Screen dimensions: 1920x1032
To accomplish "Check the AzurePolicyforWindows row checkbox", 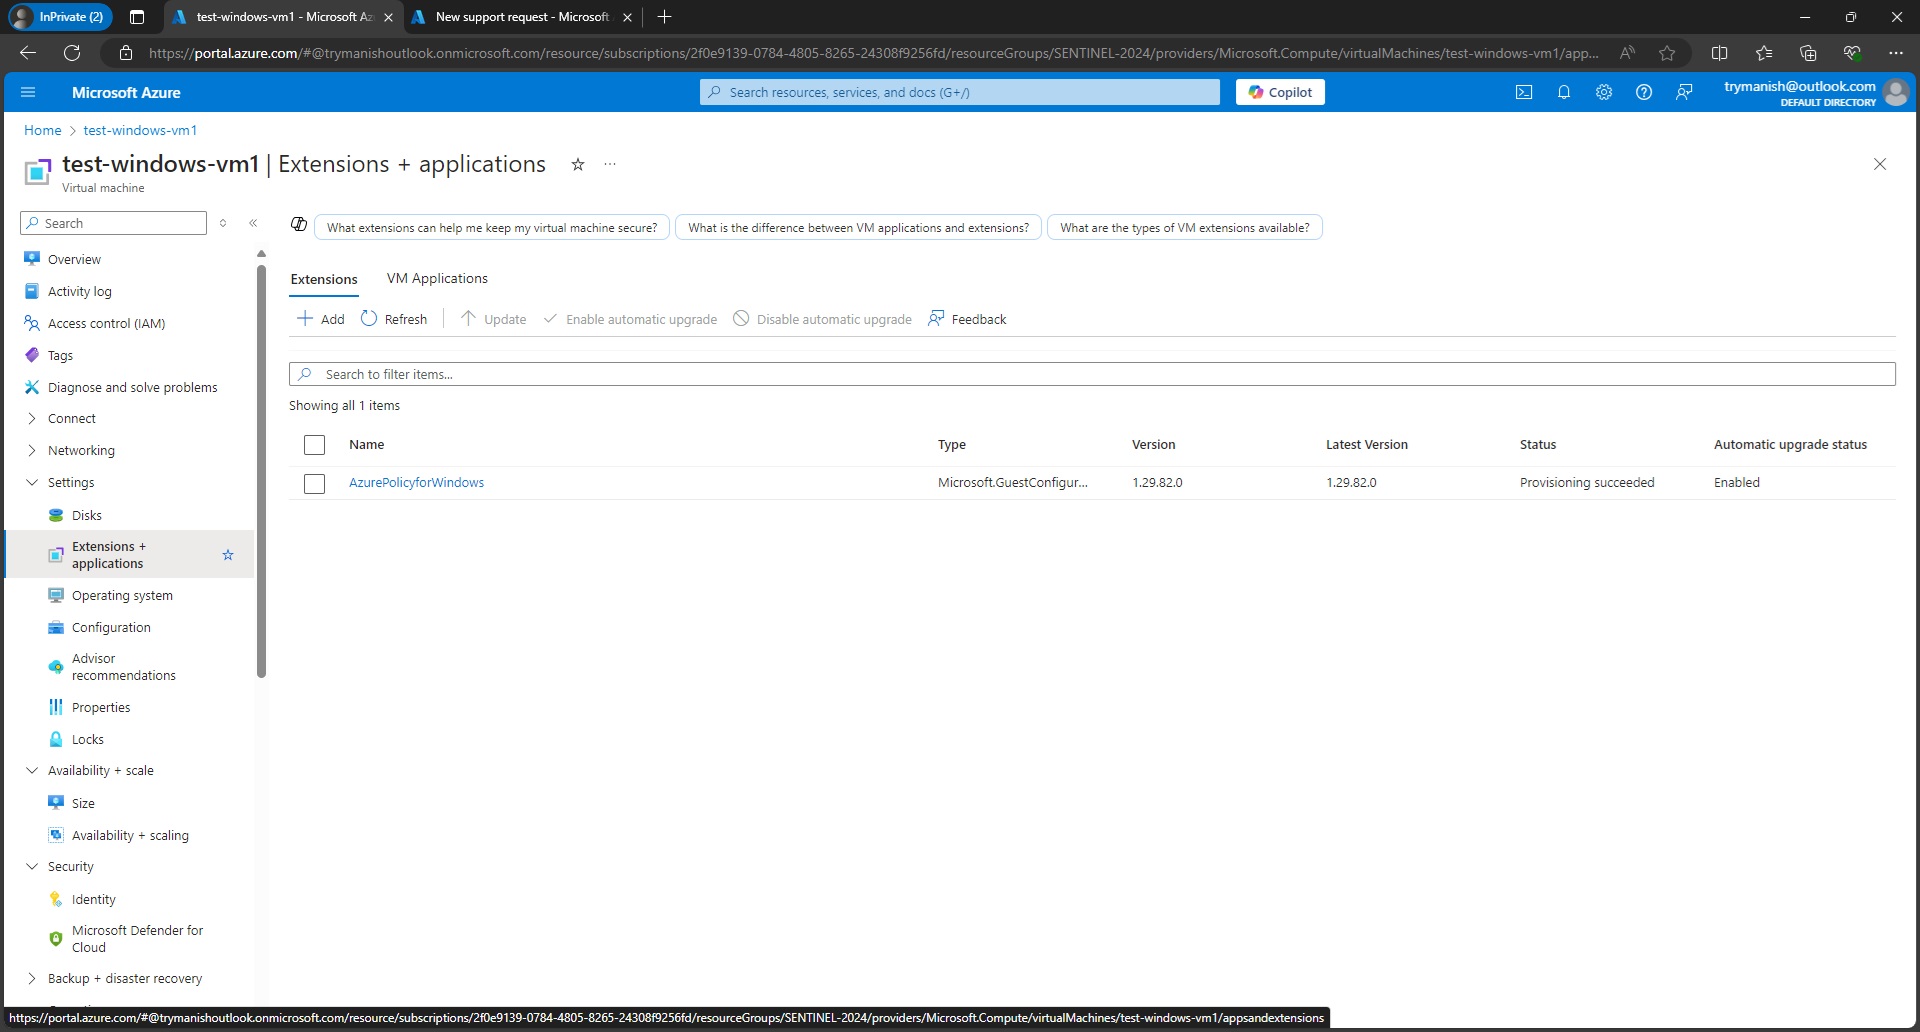I will 314,484.
